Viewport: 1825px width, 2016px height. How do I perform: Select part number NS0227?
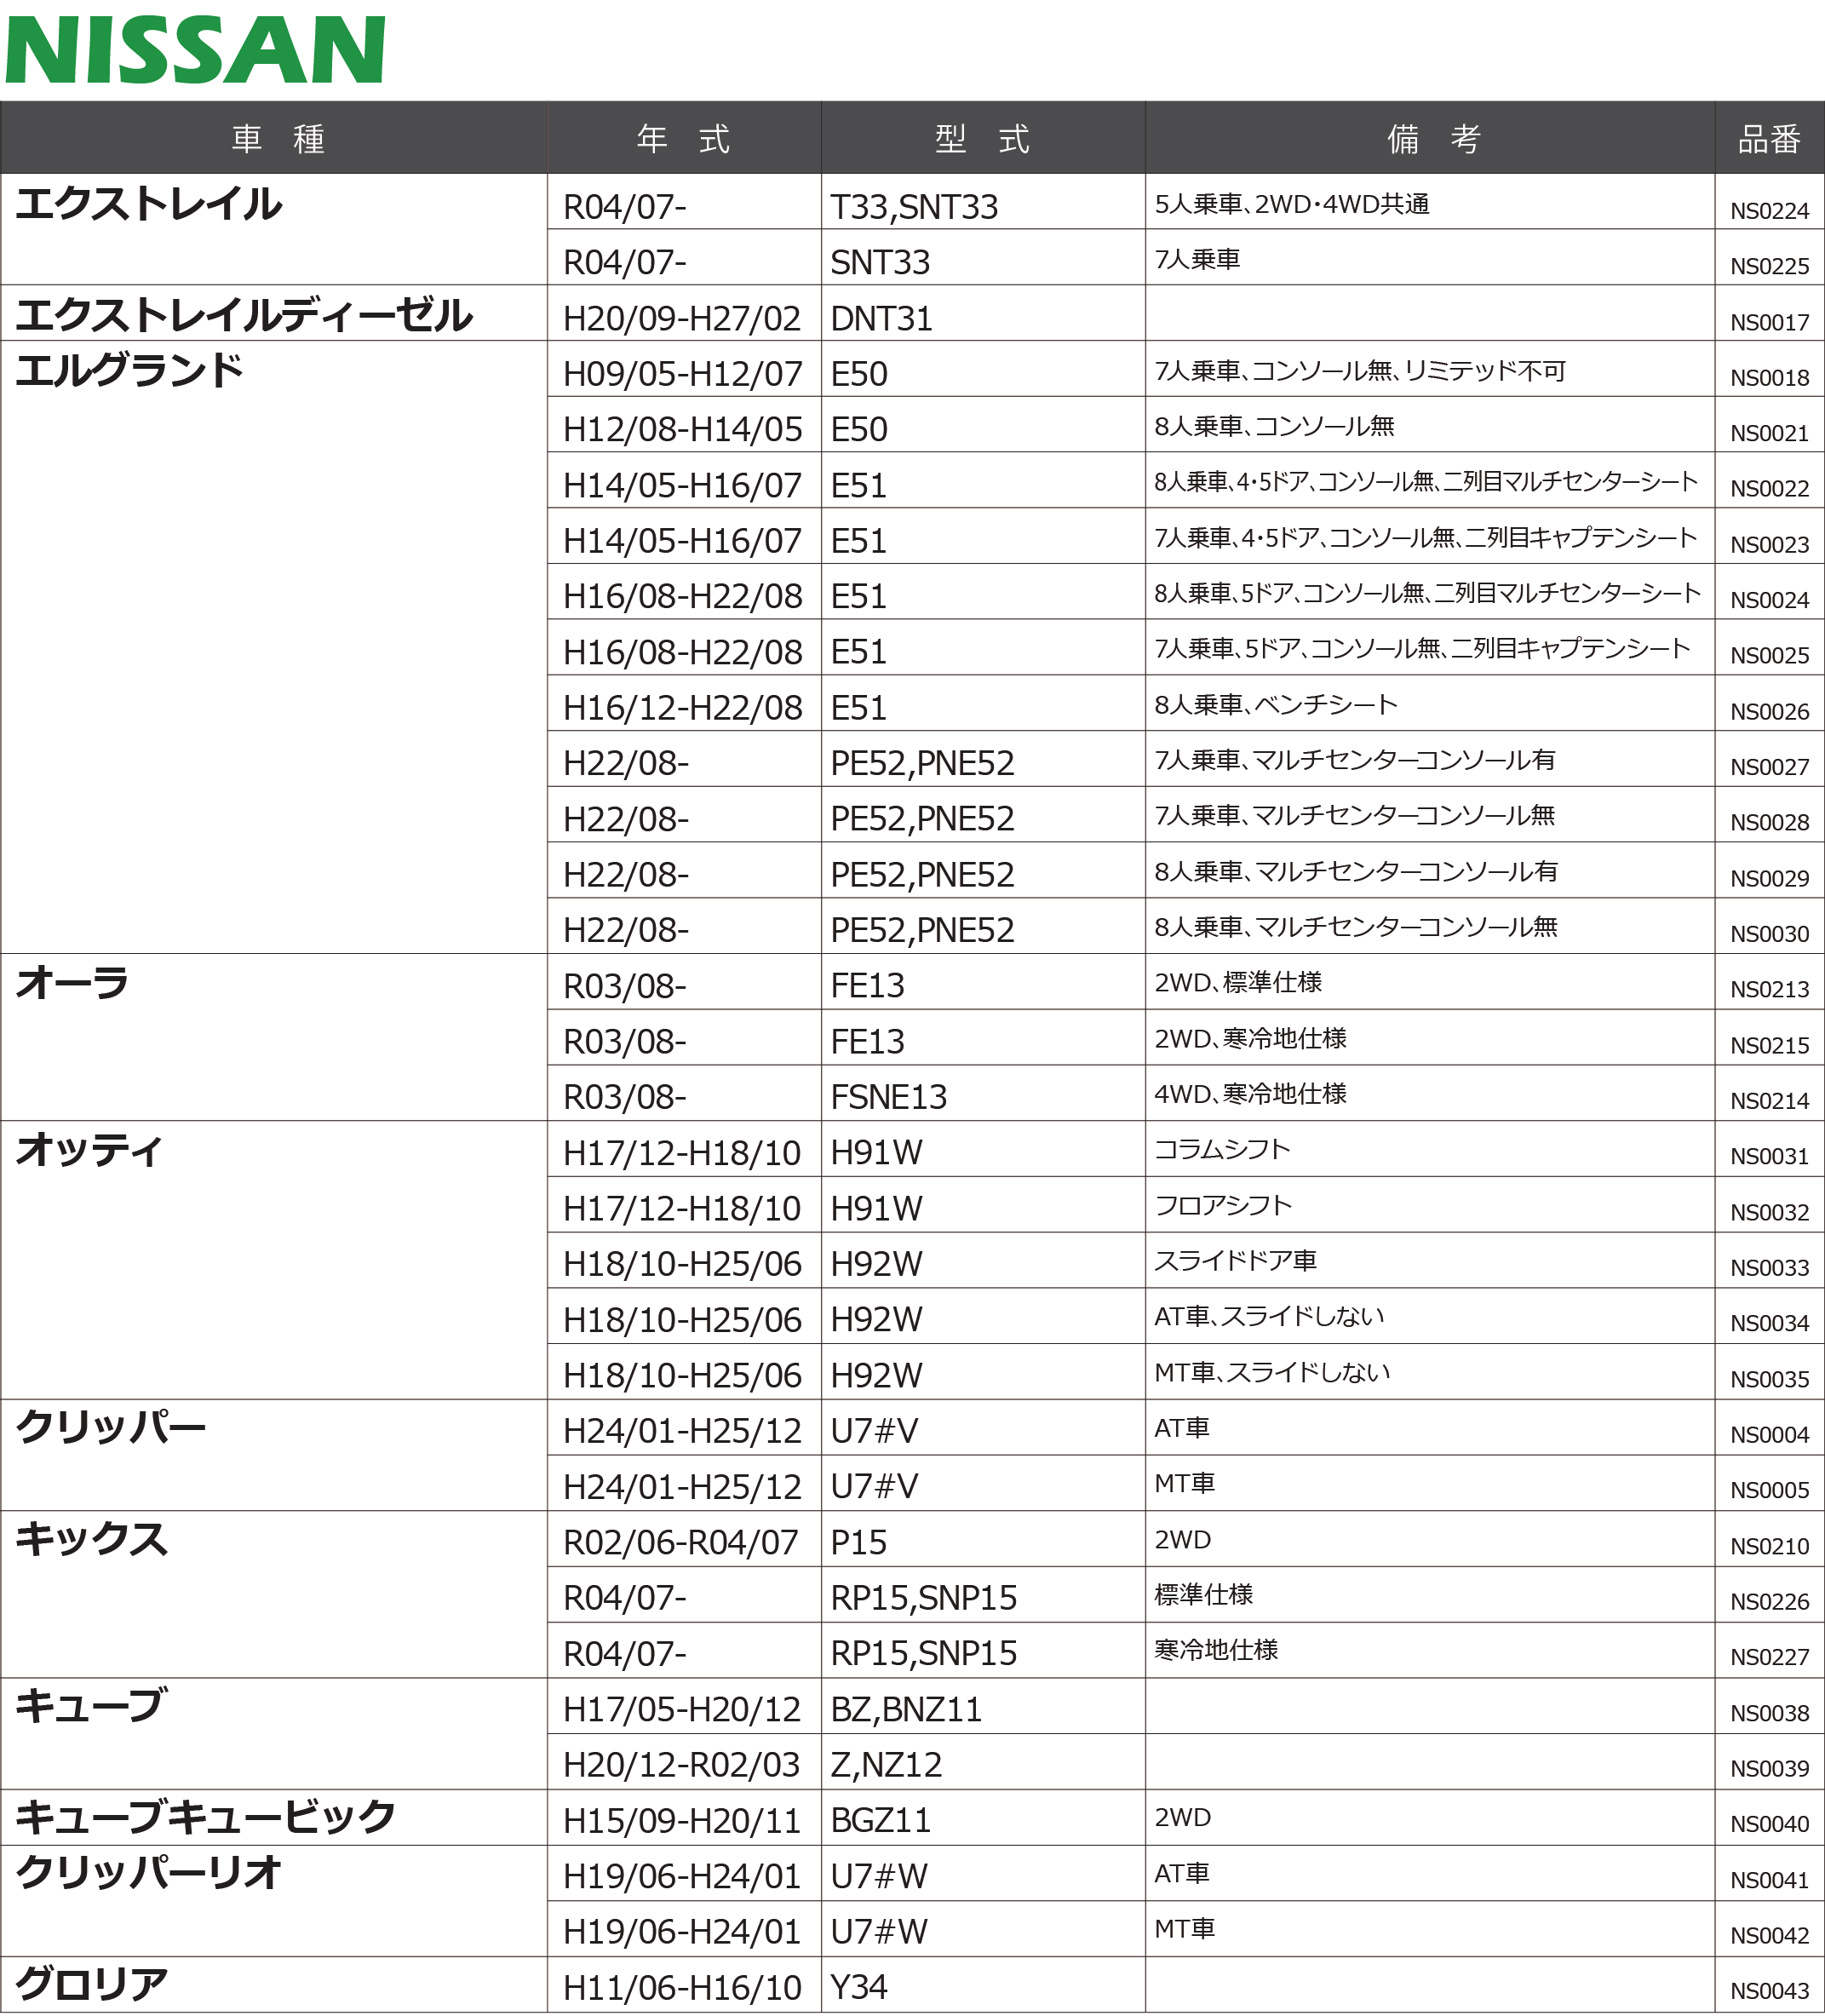1769,1657
